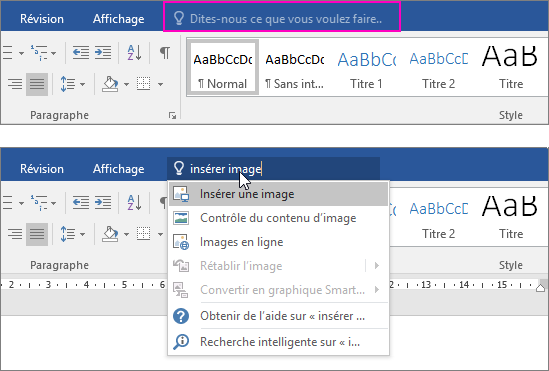This screenshot has width=549, height=371.
Task: Apply the Normal style in upper gallery
Action: [223, 67]
